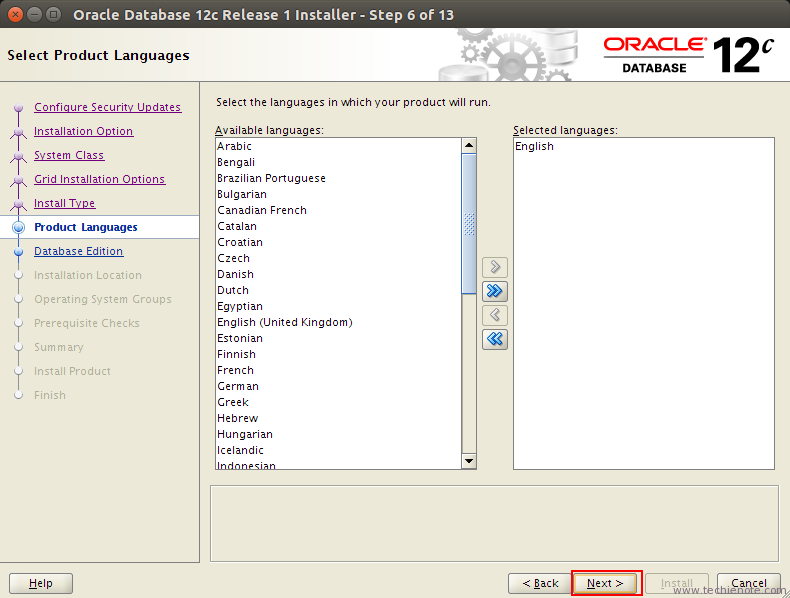
Task: Click the scroll down arrow of Available languages
Action: (x=469, y=461)
